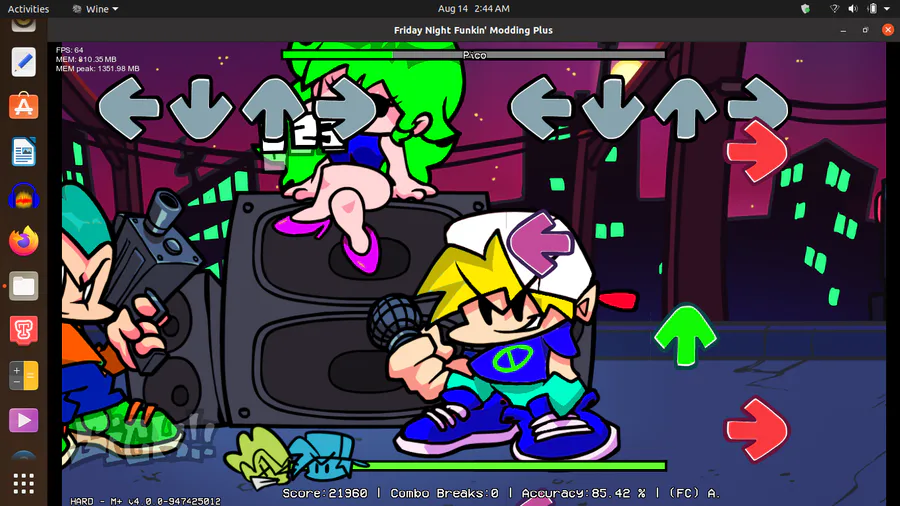Screen dimensions: 900x506
Task: Click the Accuracy 85.42 % text
Action: point(583,493)
